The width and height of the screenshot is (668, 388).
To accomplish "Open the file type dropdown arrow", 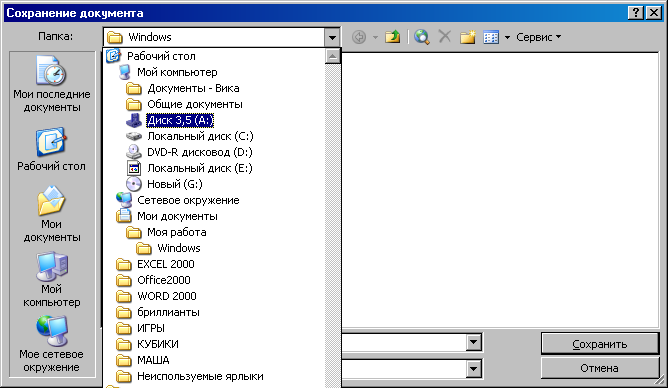I will 474,369.
